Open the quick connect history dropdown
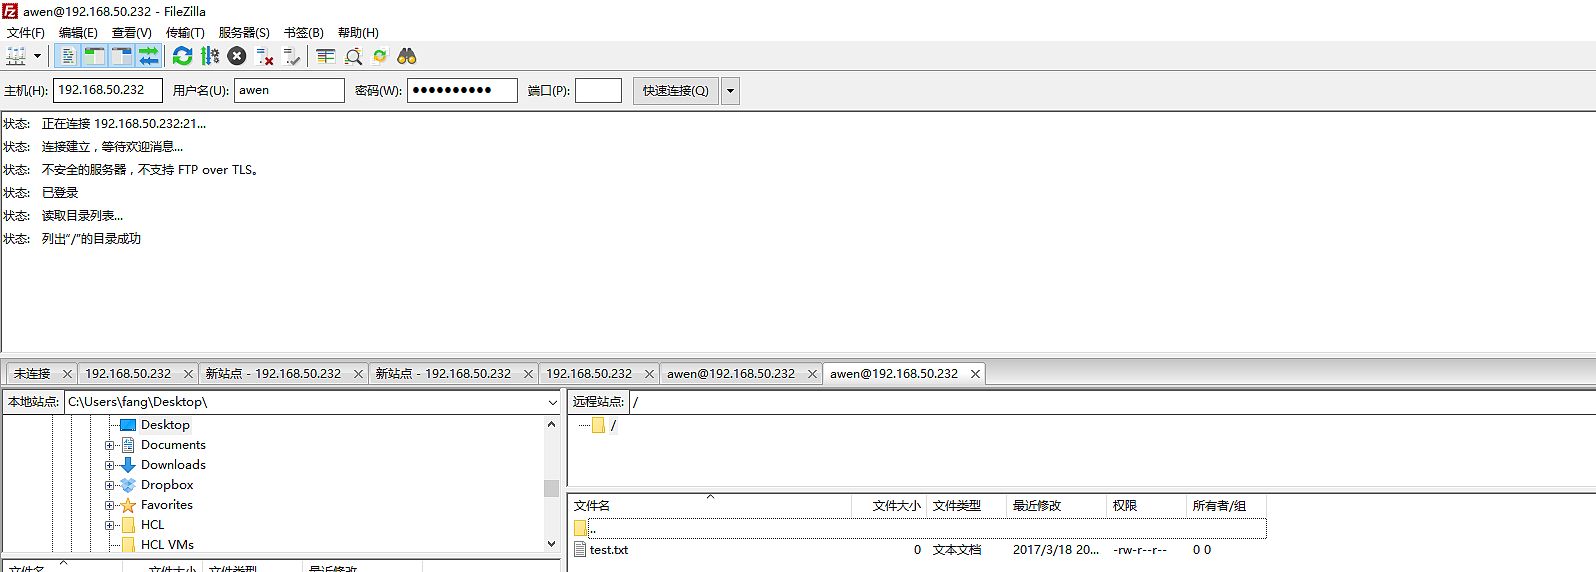This screenshot has width=1596, height=572. pos(731,91)
